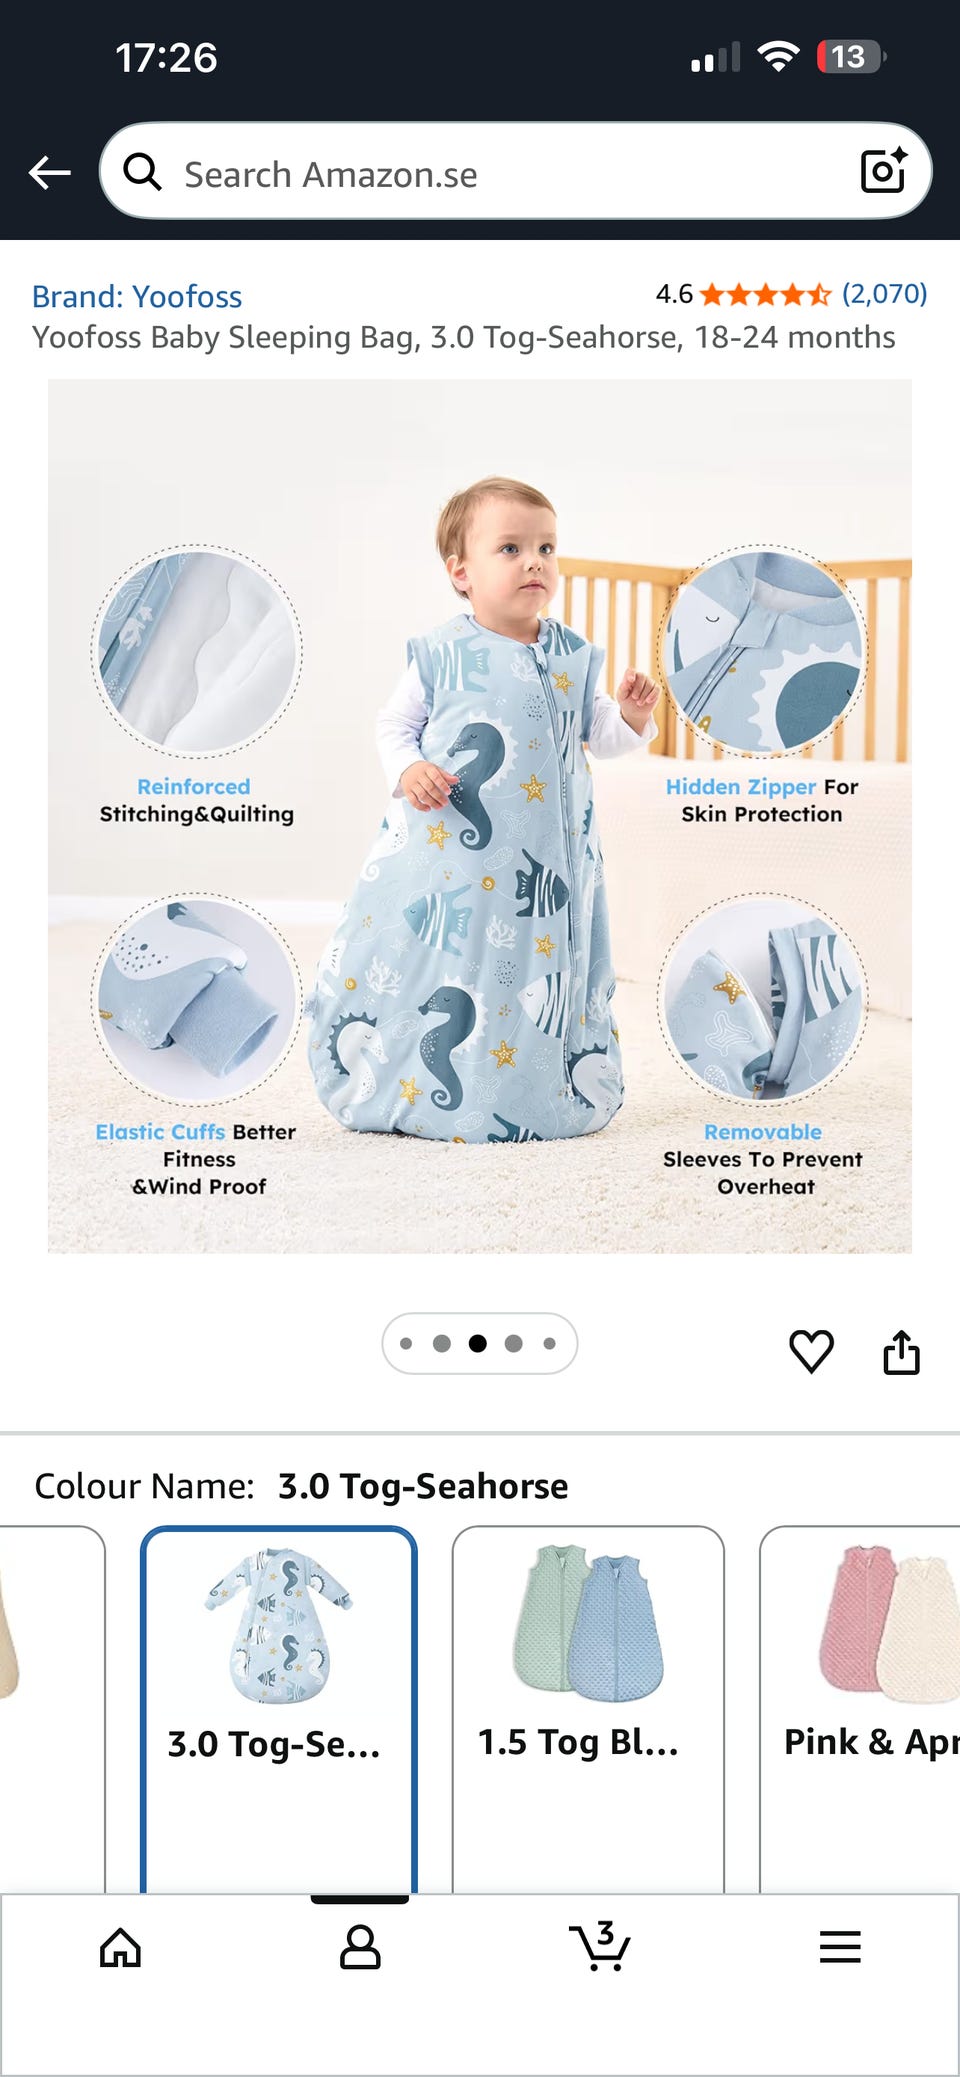960x2077 pixels.
Task: Open camera lens search icon
Action: [x=884, y=171]
